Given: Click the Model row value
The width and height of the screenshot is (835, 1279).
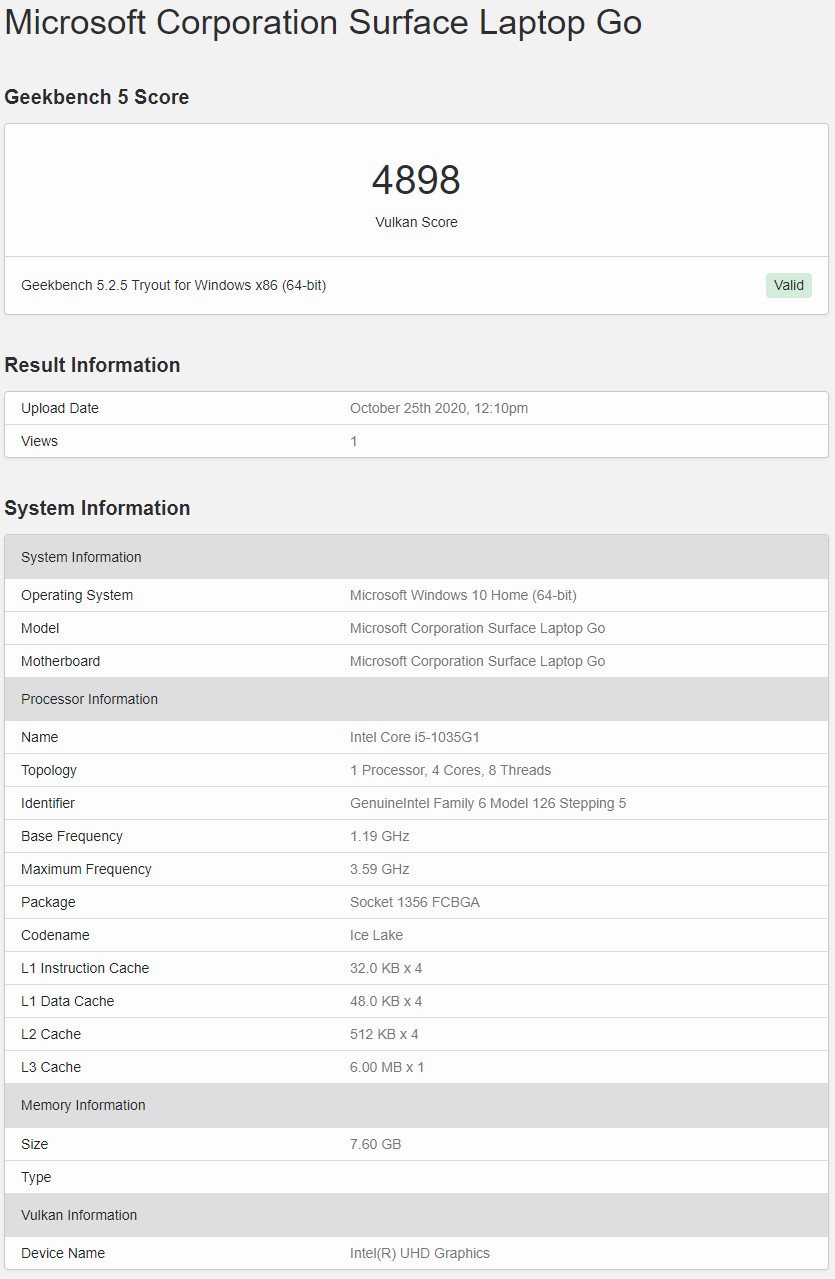Looking at the screenshot, I should [x=477, y=628].
